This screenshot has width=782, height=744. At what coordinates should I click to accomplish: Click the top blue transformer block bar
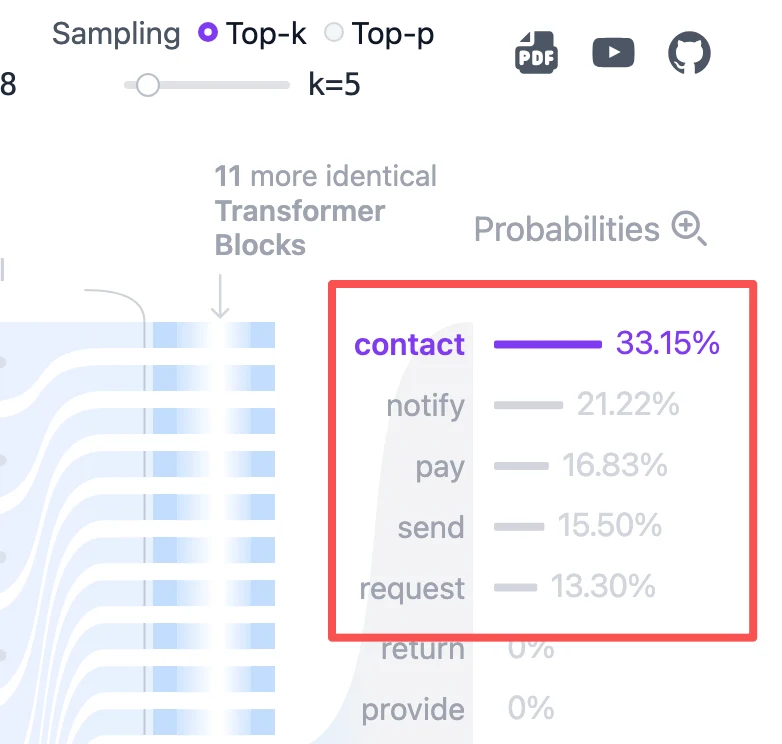click(214, 335)
